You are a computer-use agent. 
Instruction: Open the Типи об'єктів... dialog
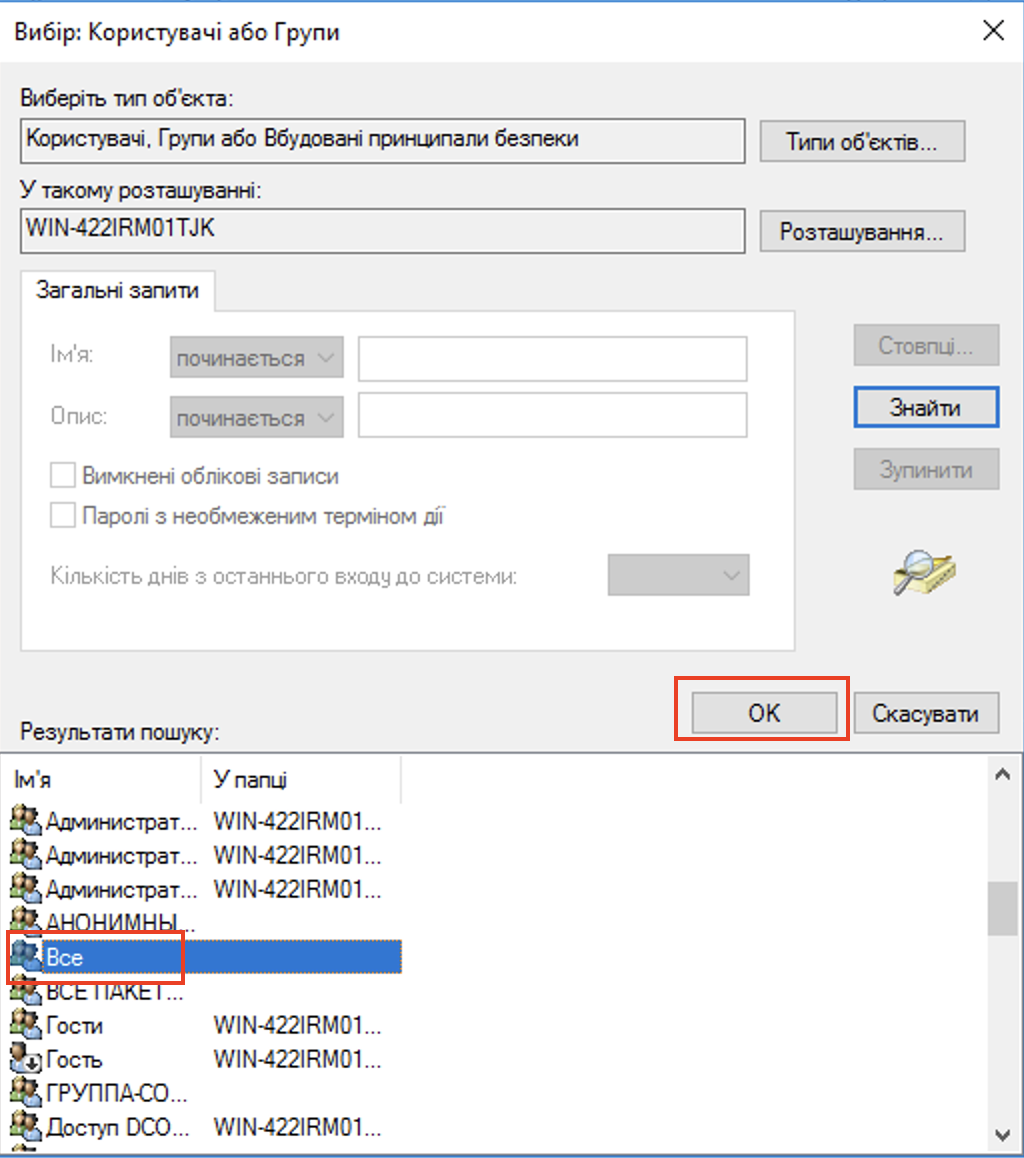coord(861,141)
